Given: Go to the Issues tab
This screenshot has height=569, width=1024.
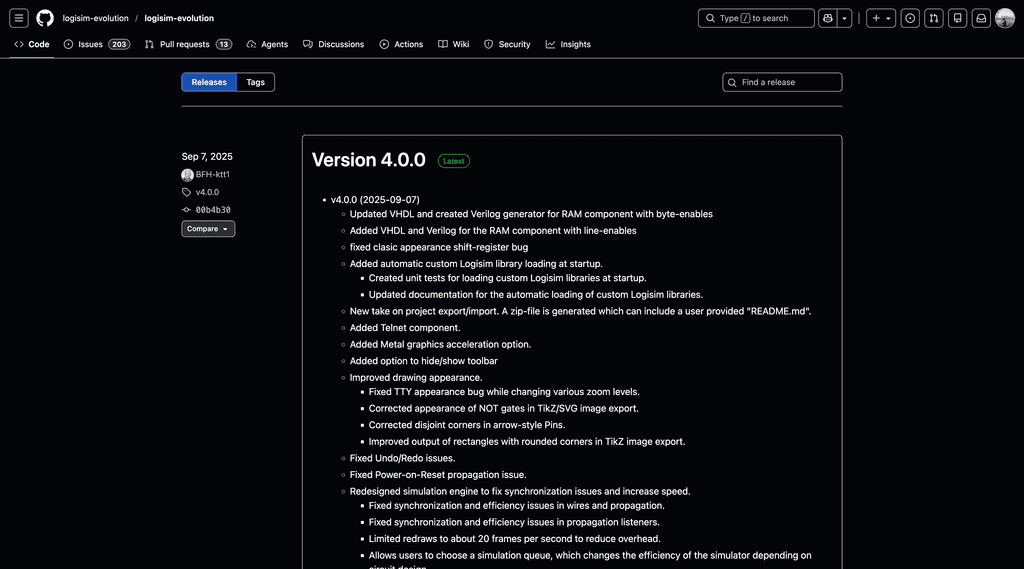Looking at the screenshot, I should coord(96,44).
